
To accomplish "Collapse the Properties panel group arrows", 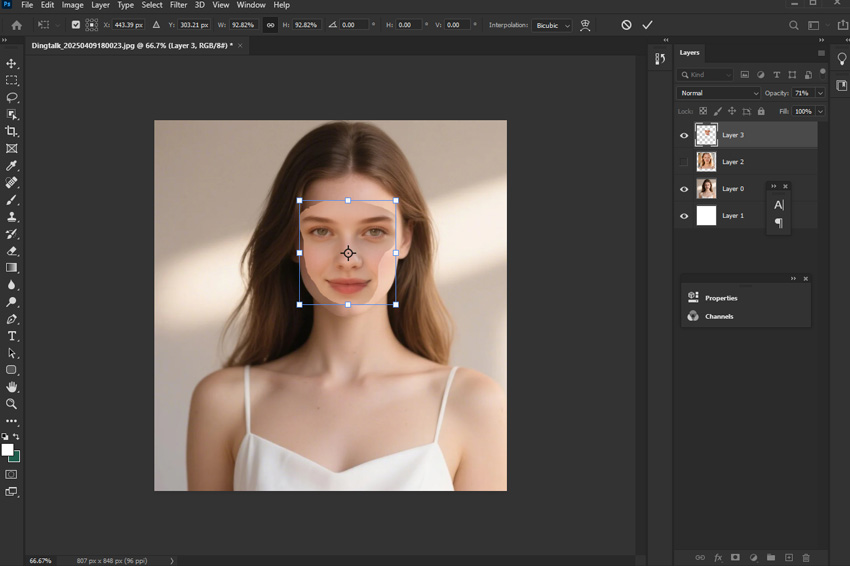I will pyautogui.click(x=793, y=279).
